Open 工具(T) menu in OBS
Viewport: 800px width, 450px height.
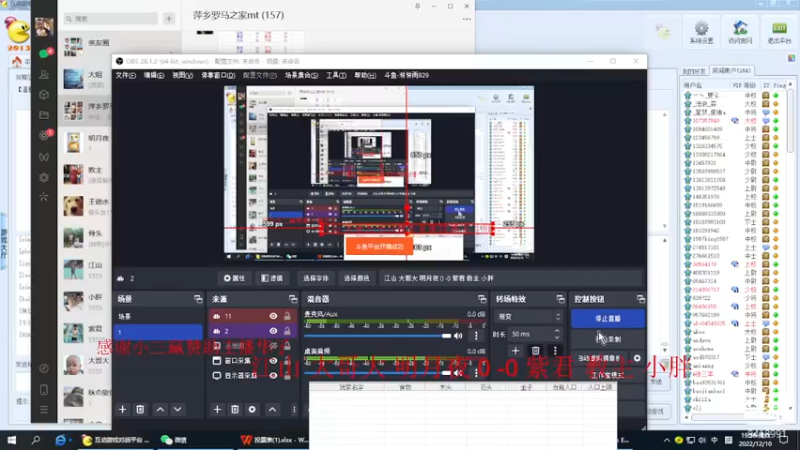tap(336, 76)
